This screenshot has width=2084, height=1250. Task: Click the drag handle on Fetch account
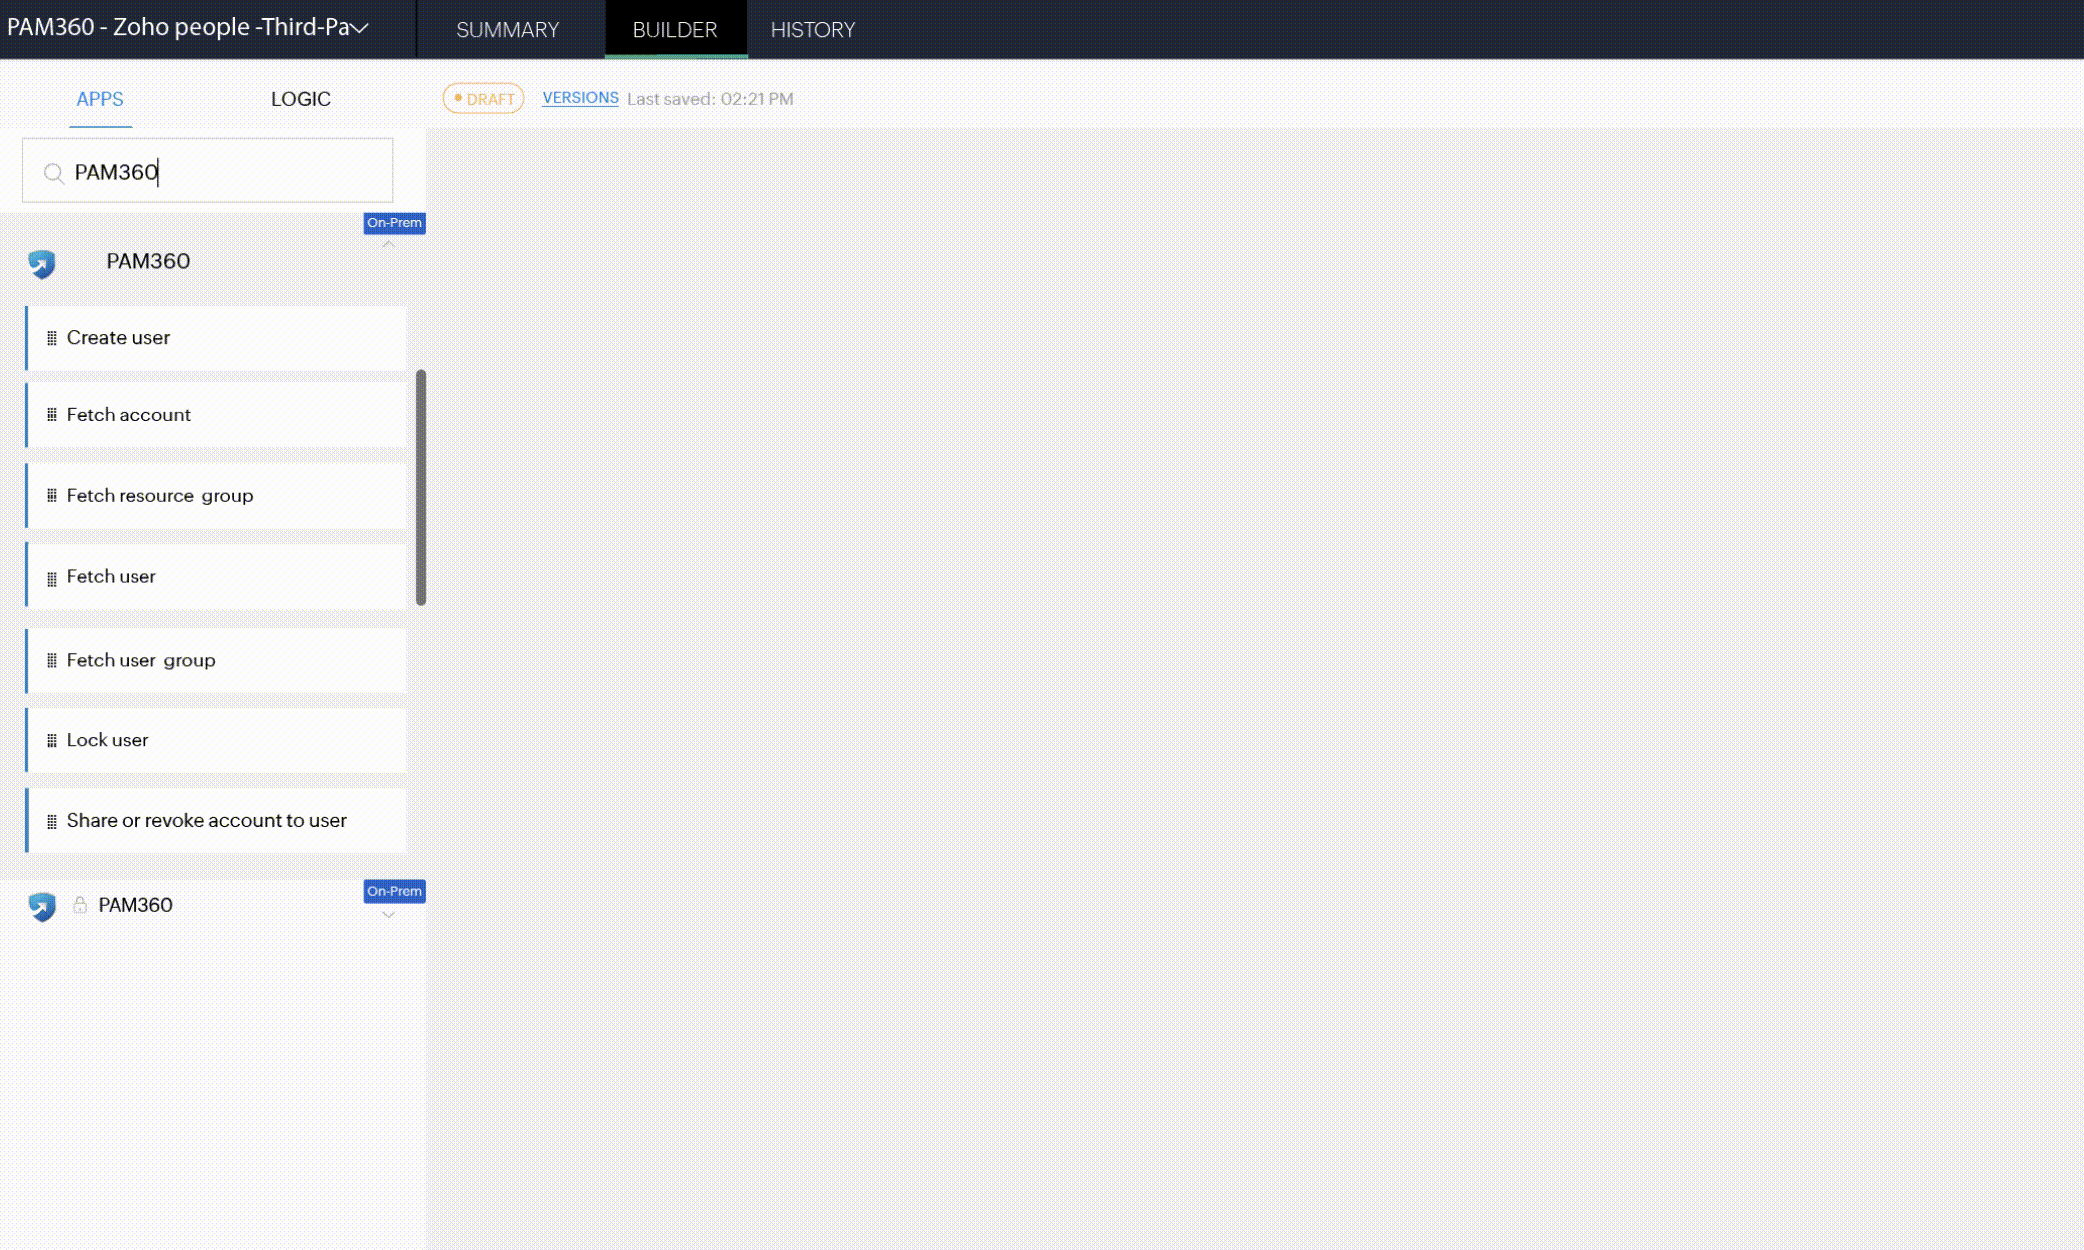pyautogui.click(x=52, y=414)
